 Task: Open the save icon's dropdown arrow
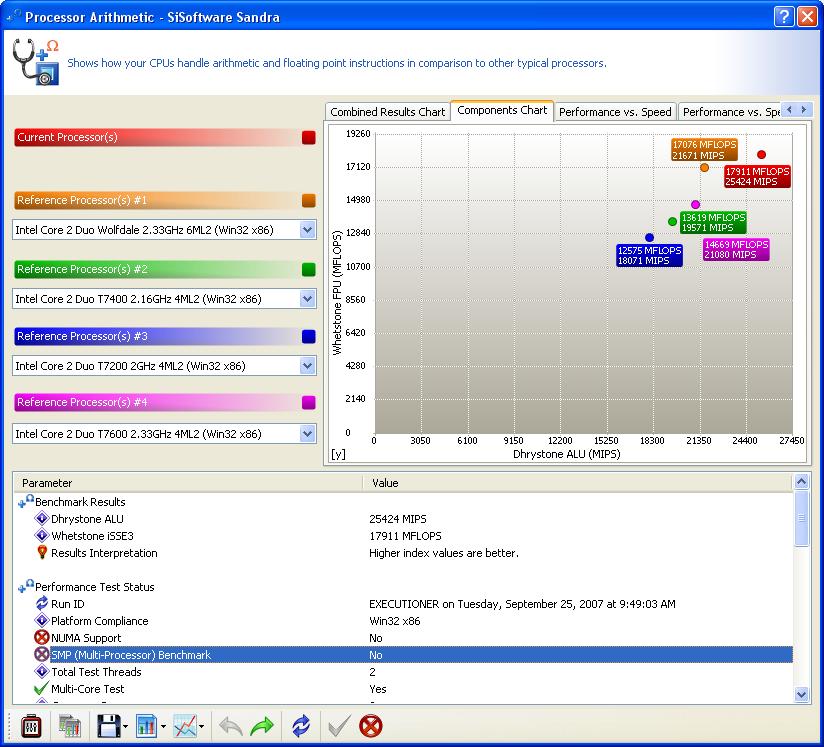125,727
